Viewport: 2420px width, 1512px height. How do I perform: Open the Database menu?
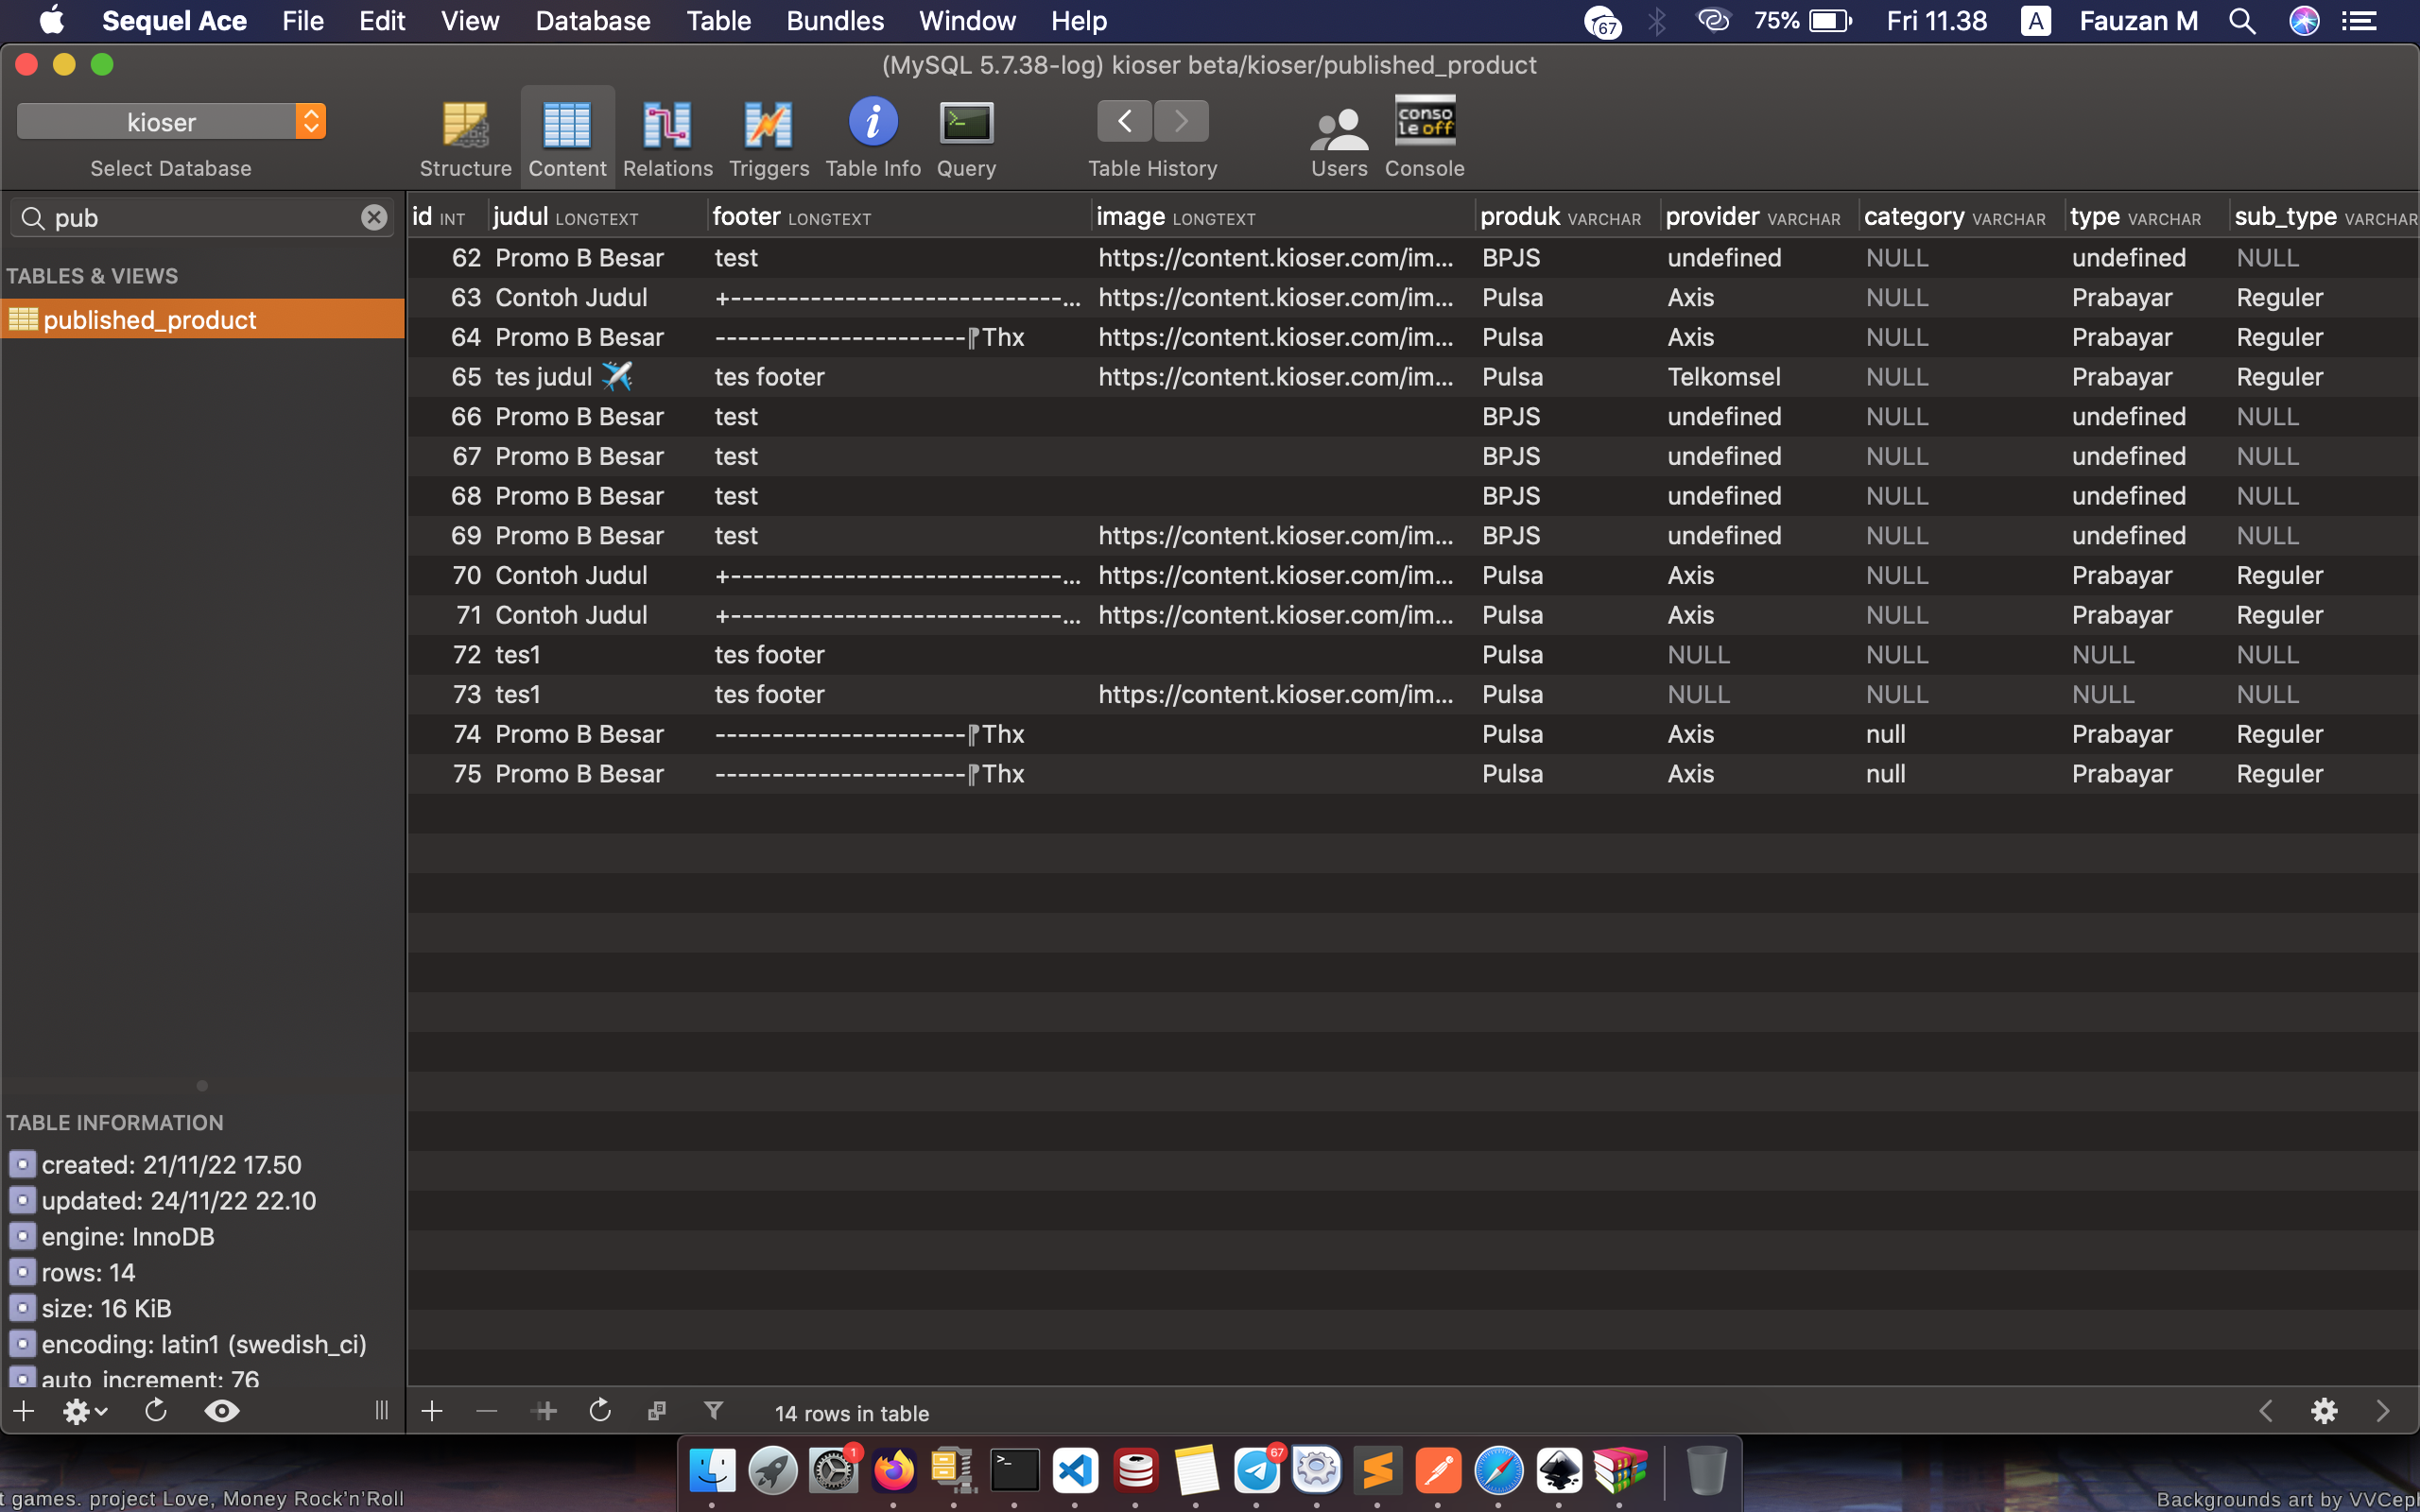[593, 21]
